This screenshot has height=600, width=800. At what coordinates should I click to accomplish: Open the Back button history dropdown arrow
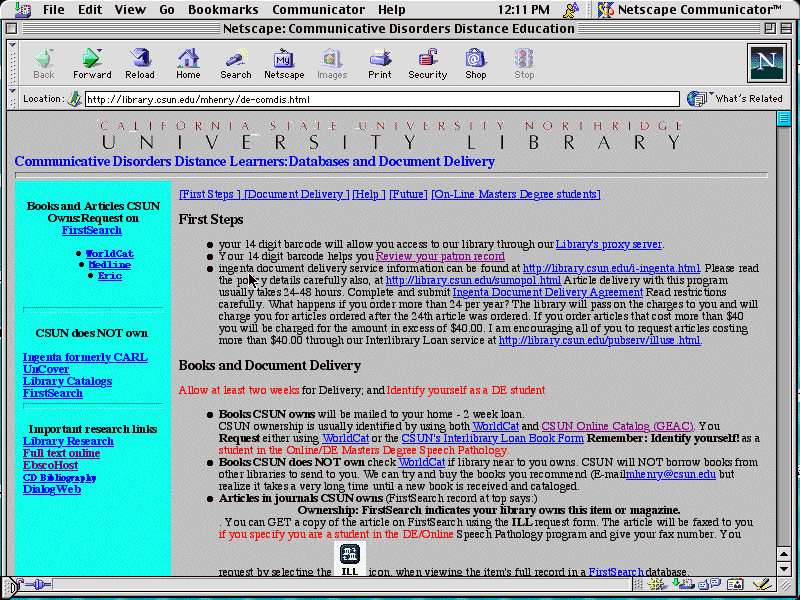pyautogui.click(x=52, y=51)
